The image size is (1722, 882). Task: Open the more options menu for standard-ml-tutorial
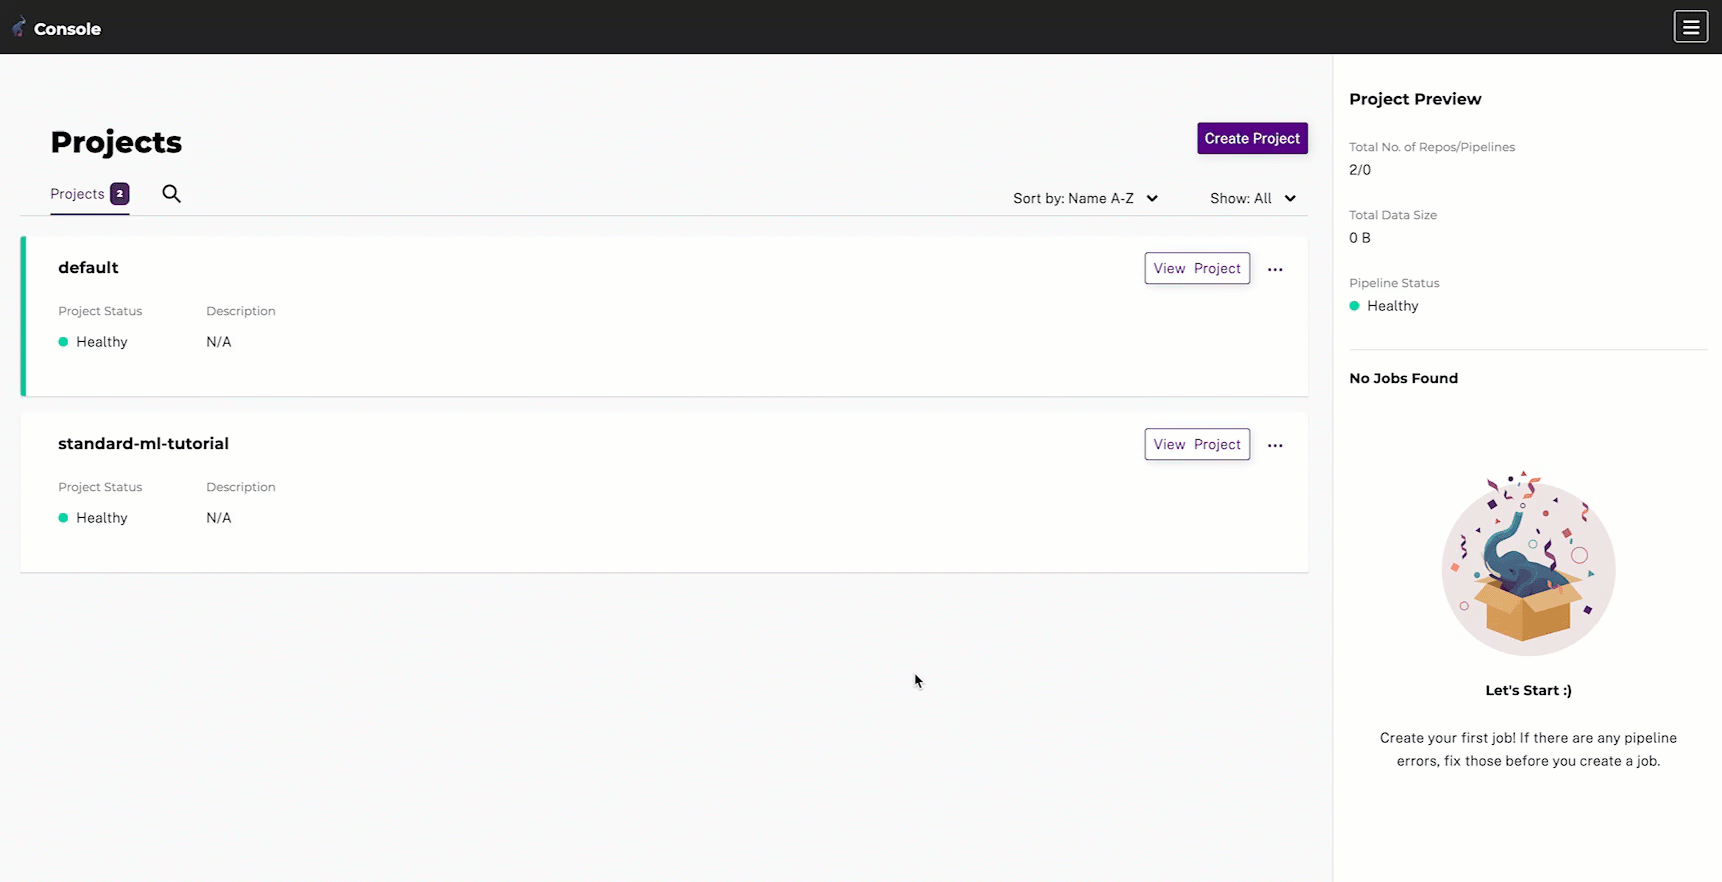[1275, 445]
